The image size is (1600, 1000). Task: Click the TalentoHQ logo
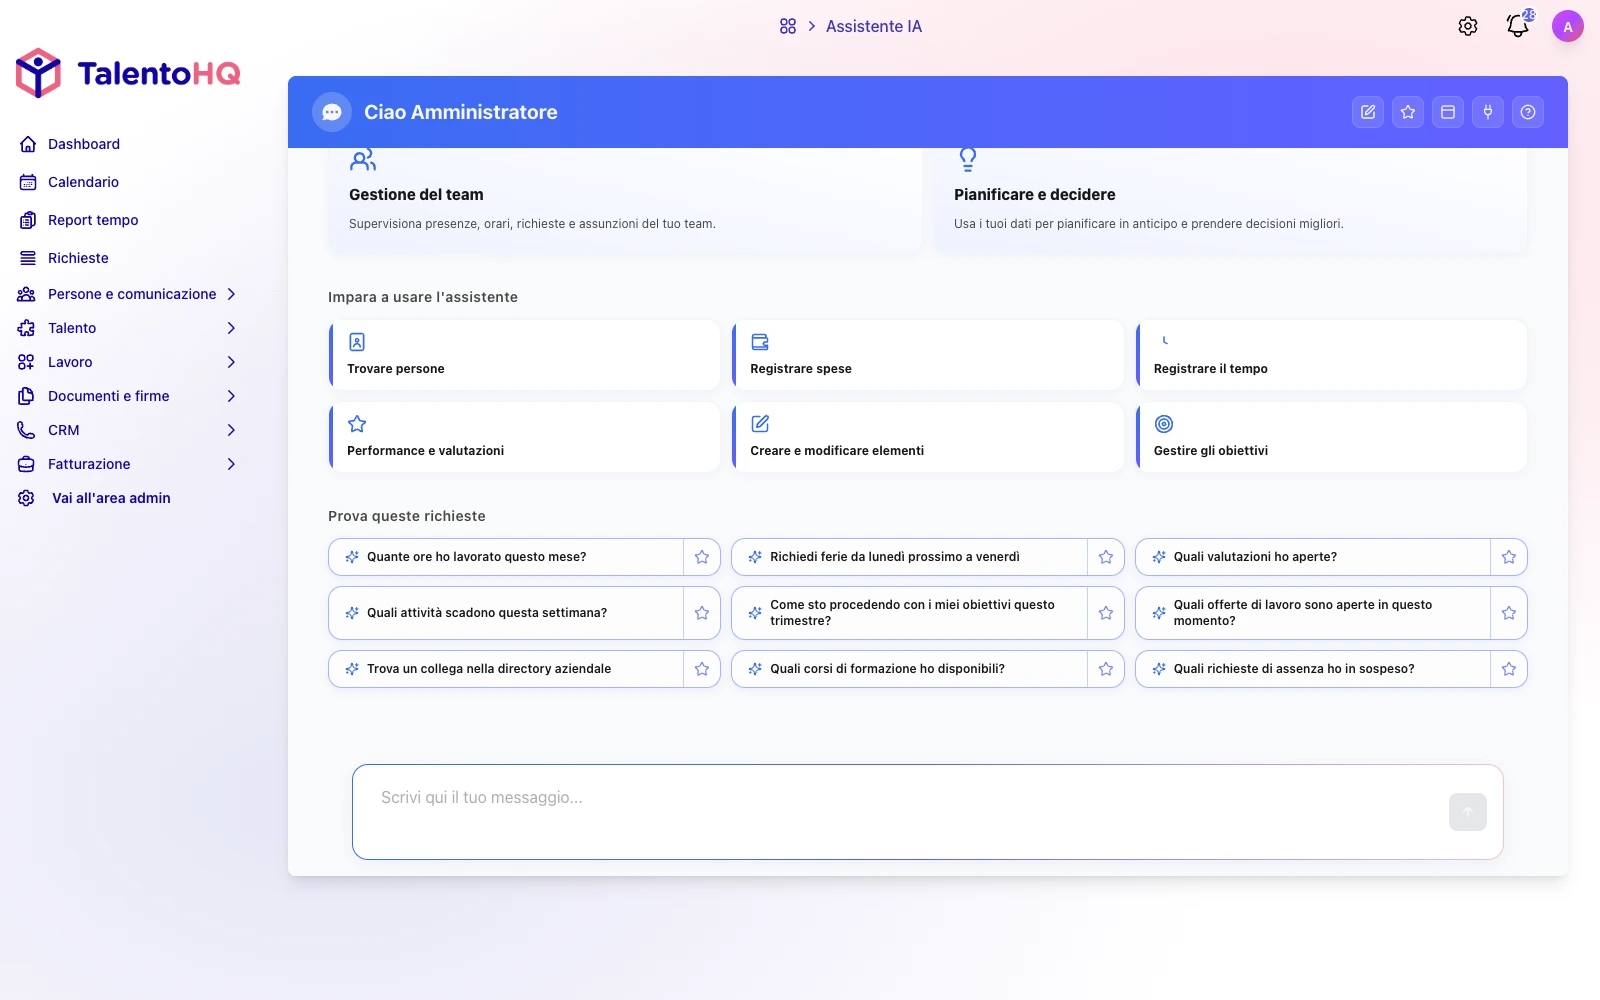point(128,73)
